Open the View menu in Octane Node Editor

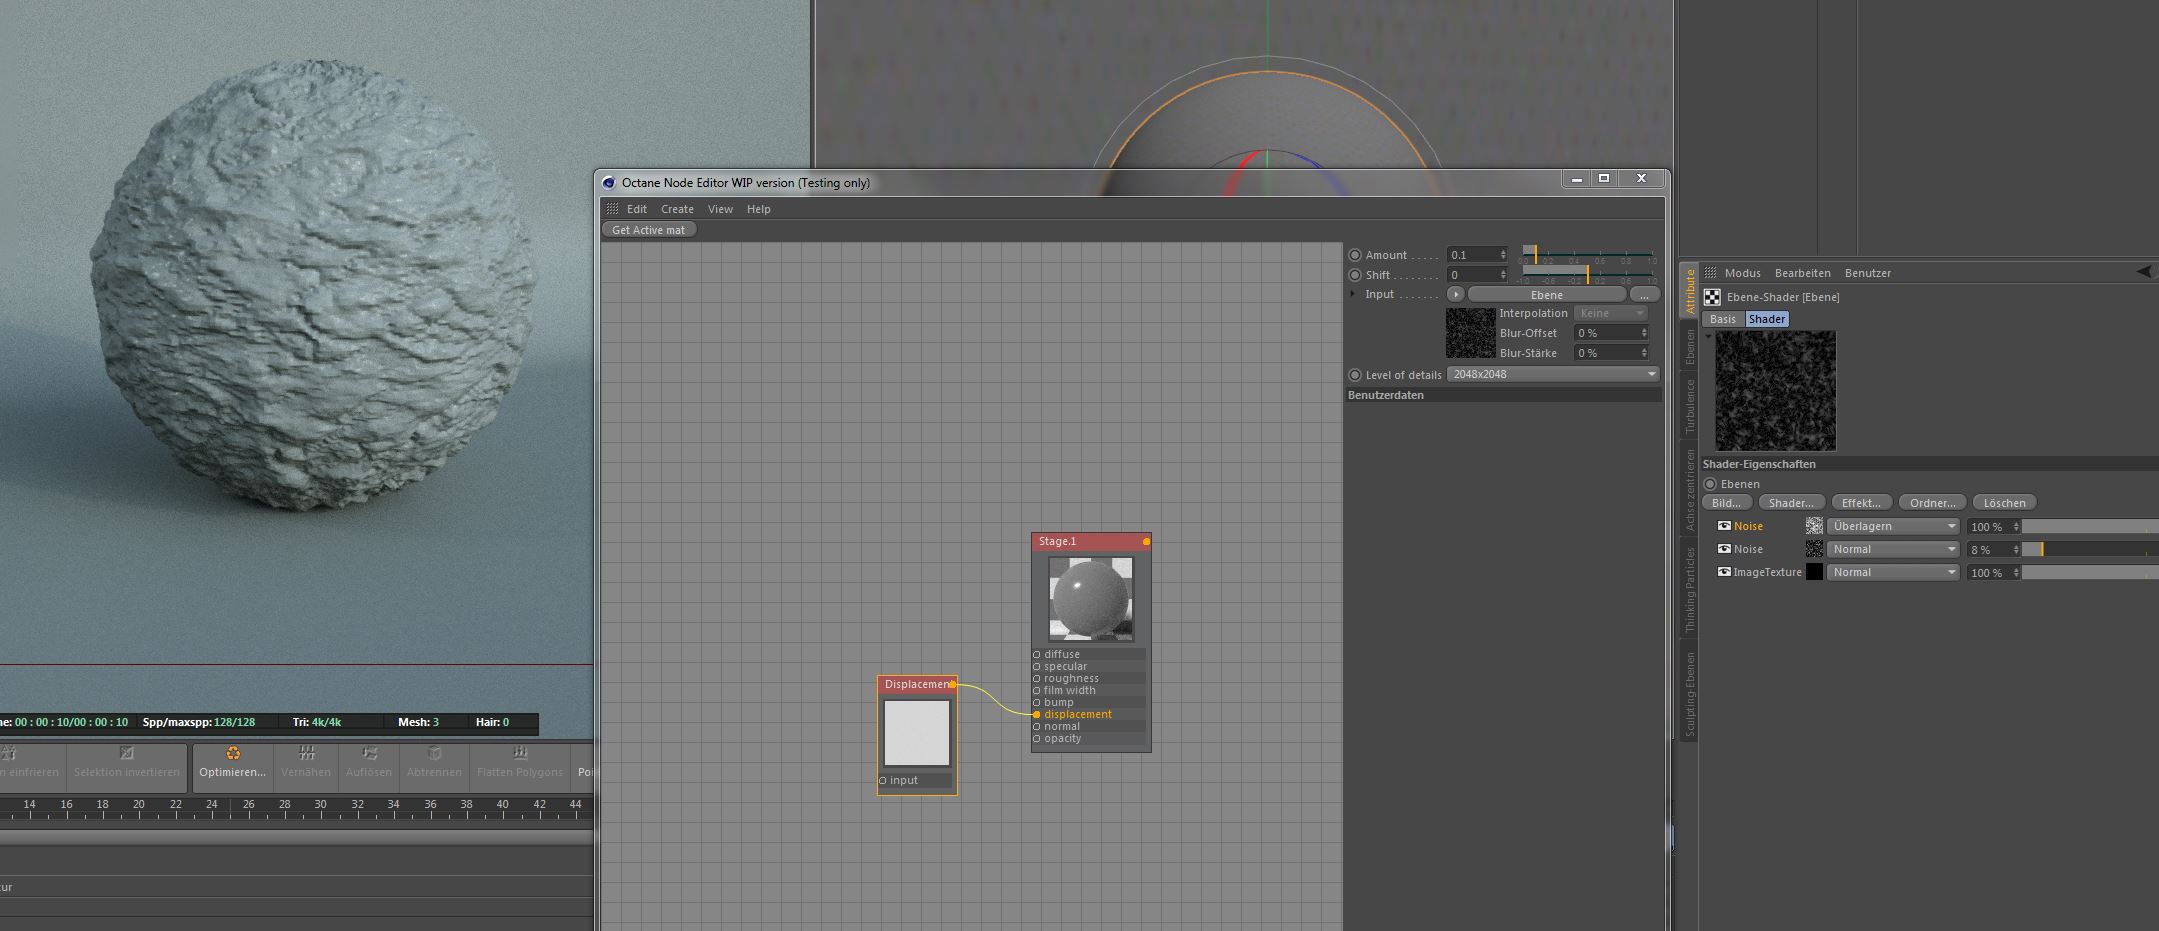pos(720,209)
